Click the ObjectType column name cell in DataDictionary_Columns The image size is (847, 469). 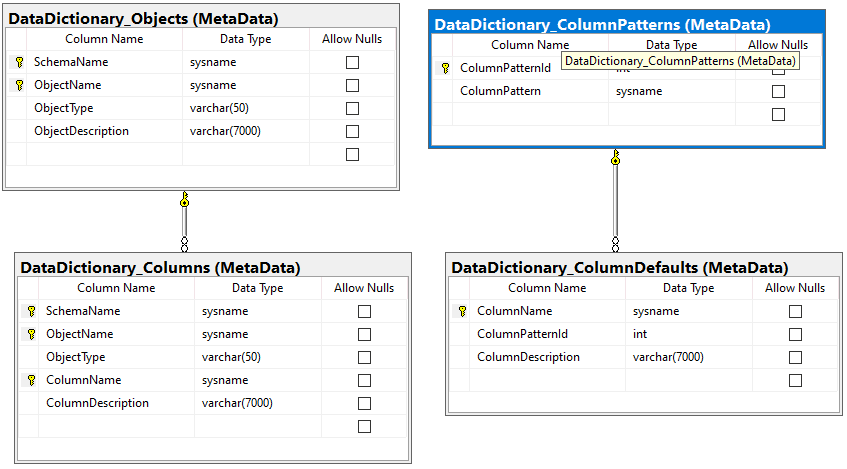[75, 357]
